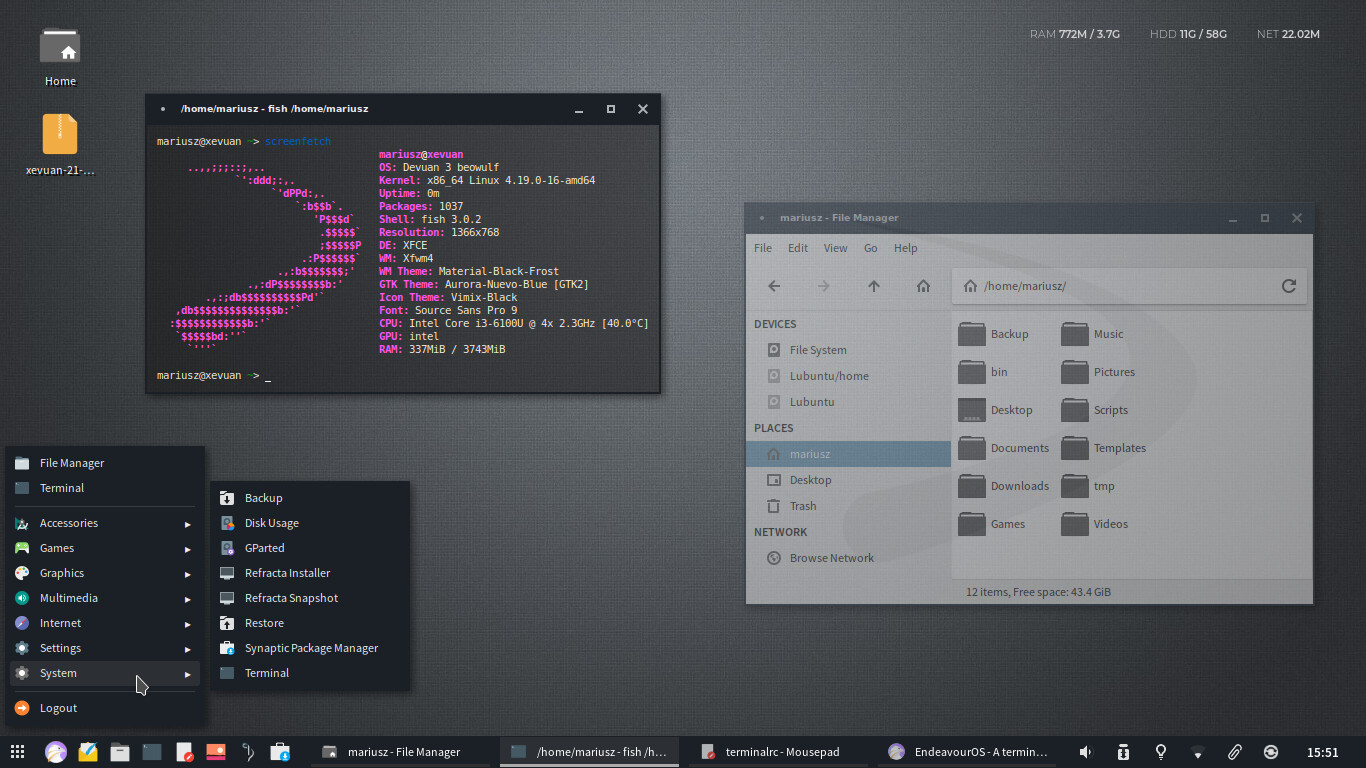The image size is (1366, 768).
Task: Open the Backup folder in File Manager
Action: pyautogui.click(x=993, y=334)
